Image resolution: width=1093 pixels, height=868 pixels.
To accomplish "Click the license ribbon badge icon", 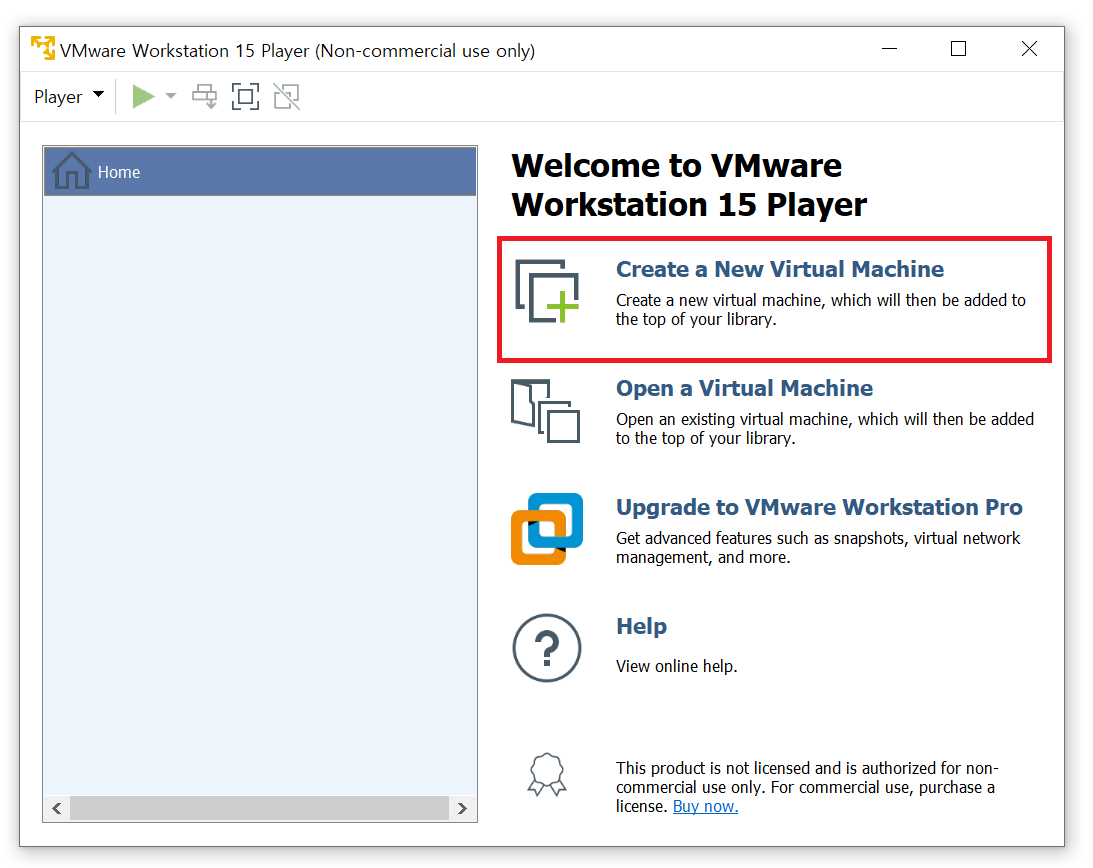I will [x=547, y=775].
